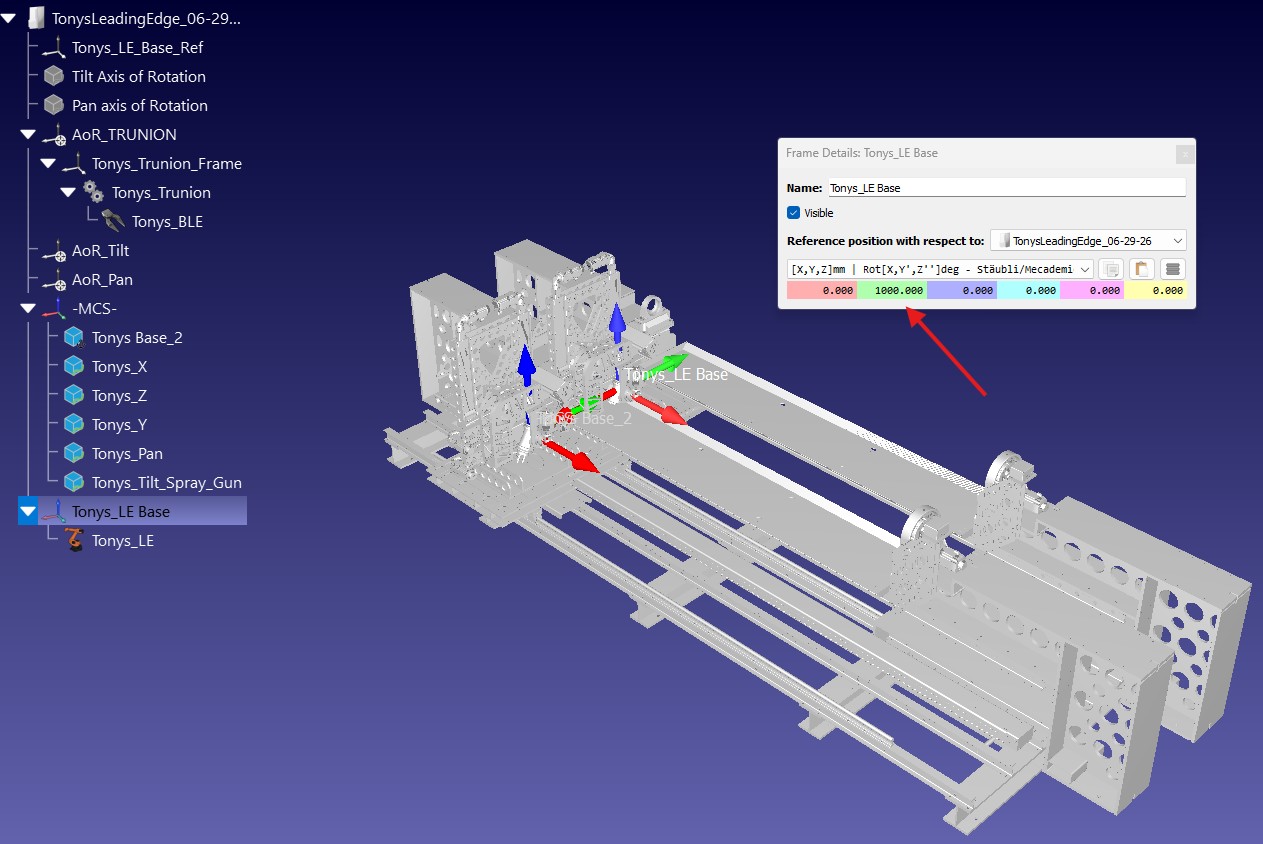1263x844 pixels.
Task: Collapse the Tonys_Trunion_Frame node
Action: pyautogui.click(x=48, y=163)
